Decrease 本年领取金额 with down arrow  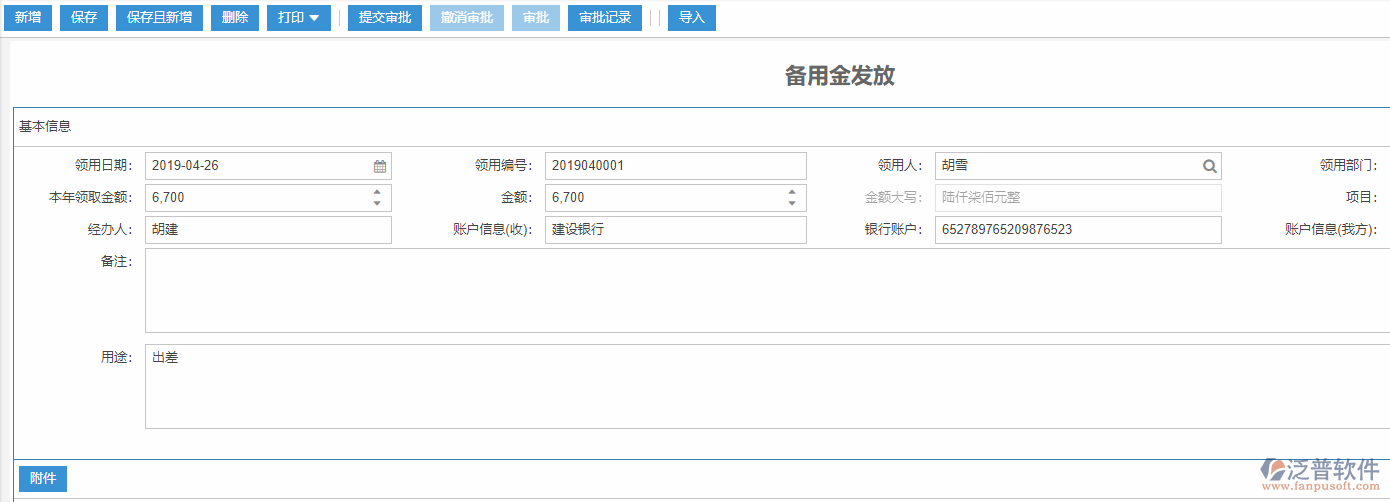click(377, 204)
